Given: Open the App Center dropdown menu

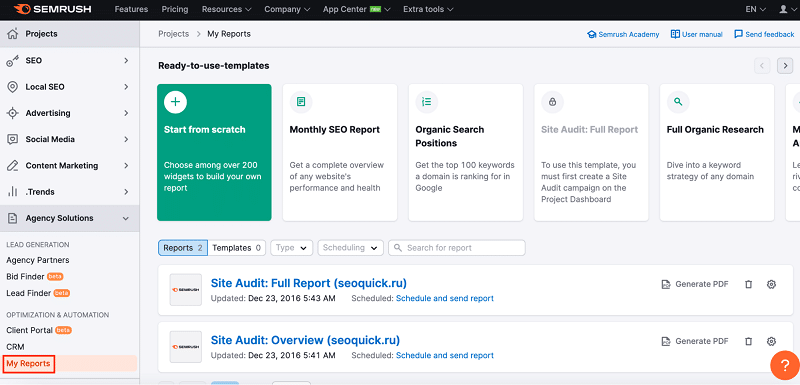Looking at the screenshot, I should coord(357,9).
